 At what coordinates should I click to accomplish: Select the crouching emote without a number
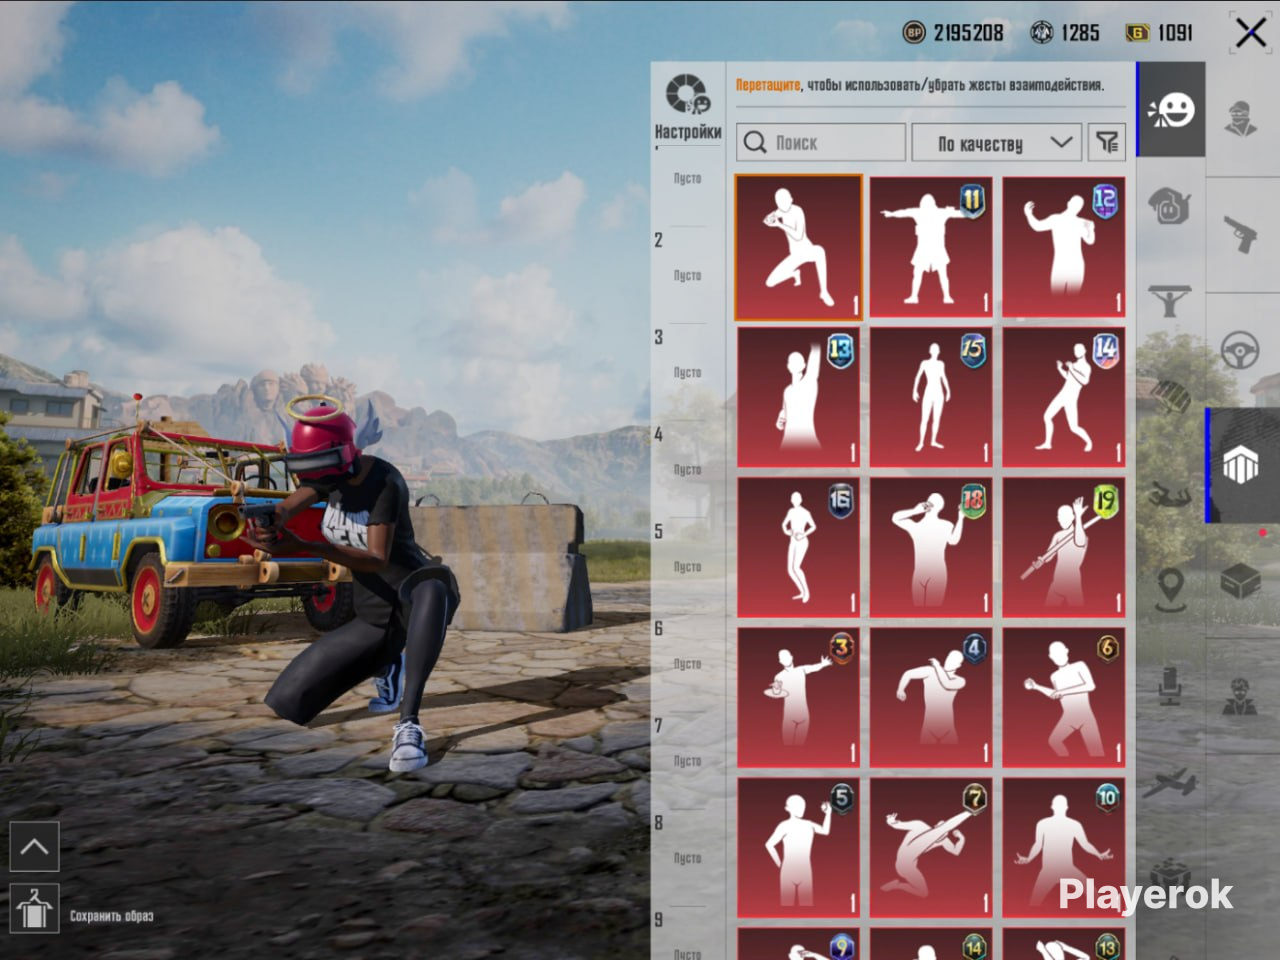click(x=798, y=247)
